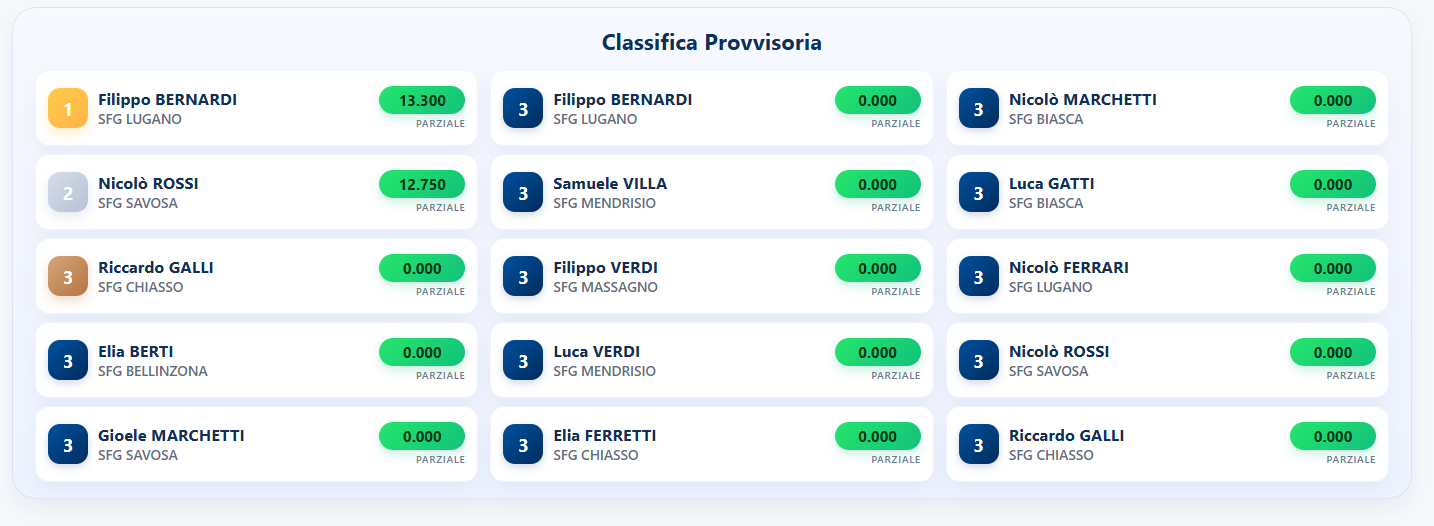Open the Luca GATTI athlete name
Viewport: 1434px width, 526px height.
point(1051,184)
